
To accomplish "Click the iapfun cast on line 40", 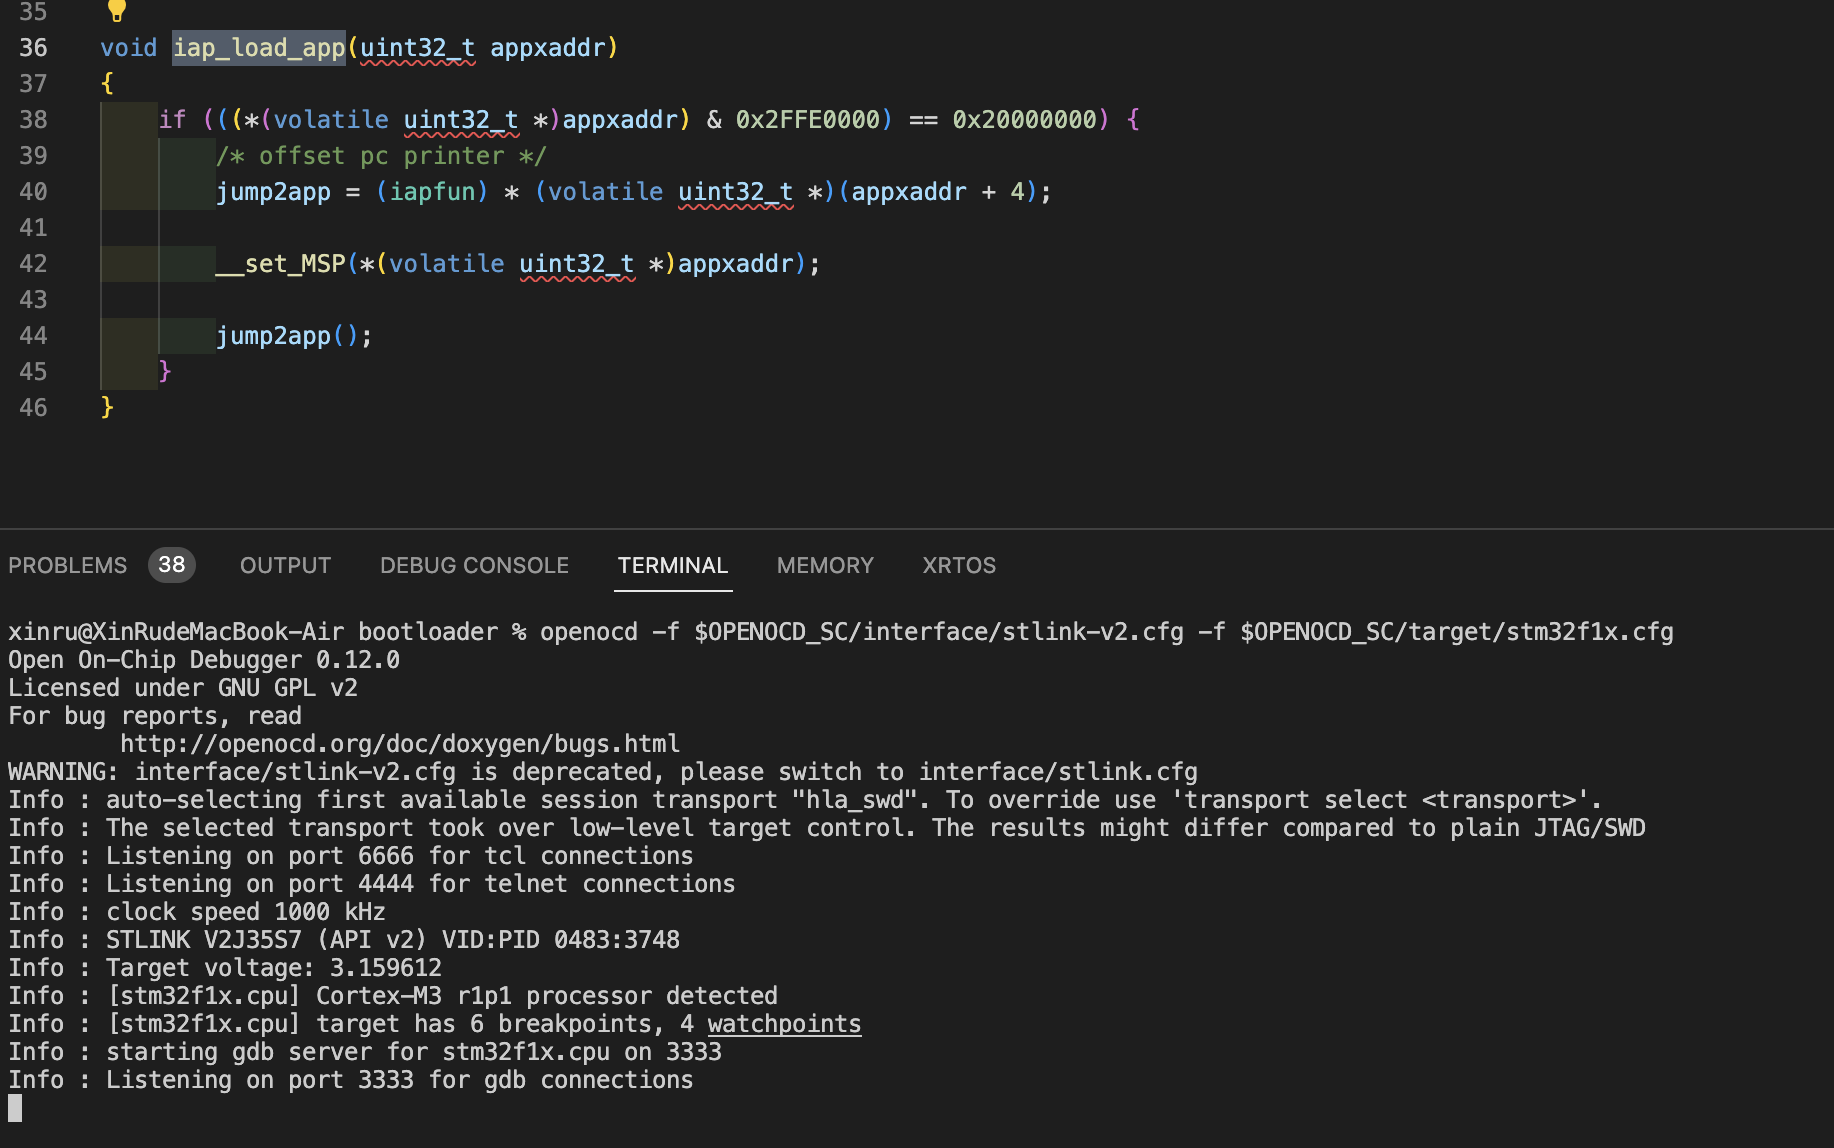I will pos(432,192).
